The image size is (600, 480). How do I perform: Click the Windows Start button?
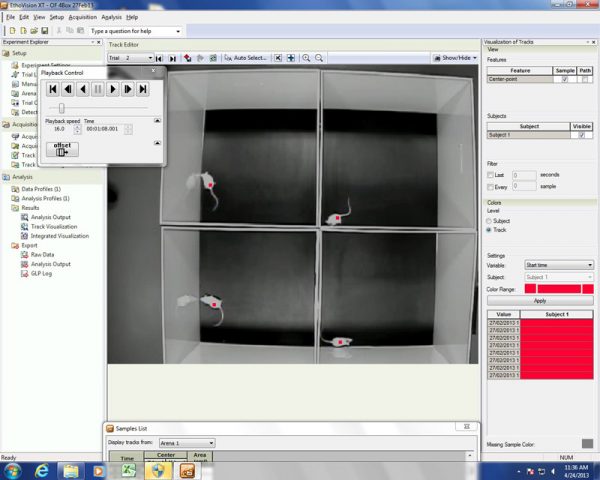click(13, 471)
